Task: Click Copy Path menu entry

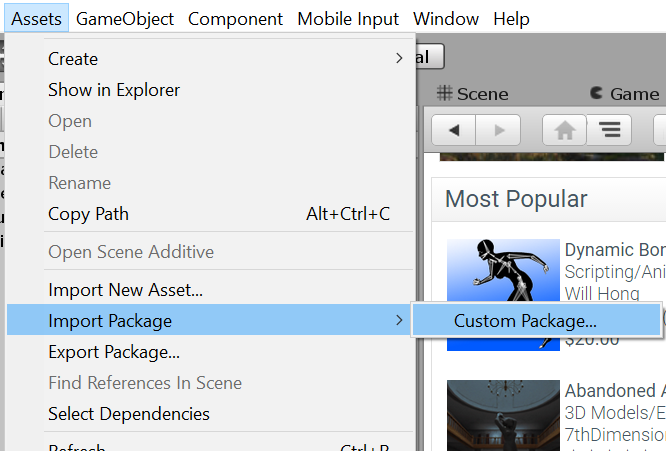Action: pyautogui.click(x=88, y=214)
